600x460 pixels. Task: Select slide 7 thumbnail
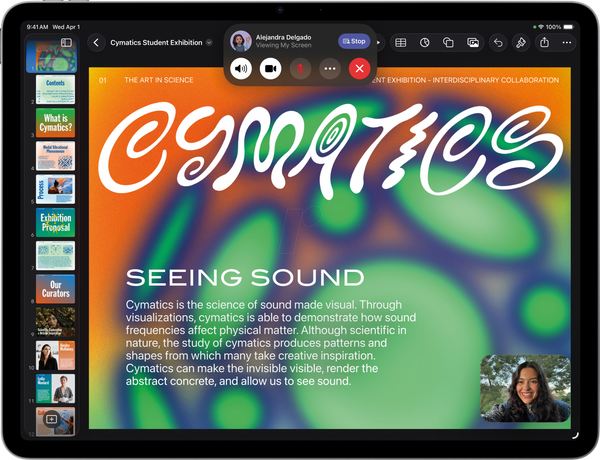point(55,256)
